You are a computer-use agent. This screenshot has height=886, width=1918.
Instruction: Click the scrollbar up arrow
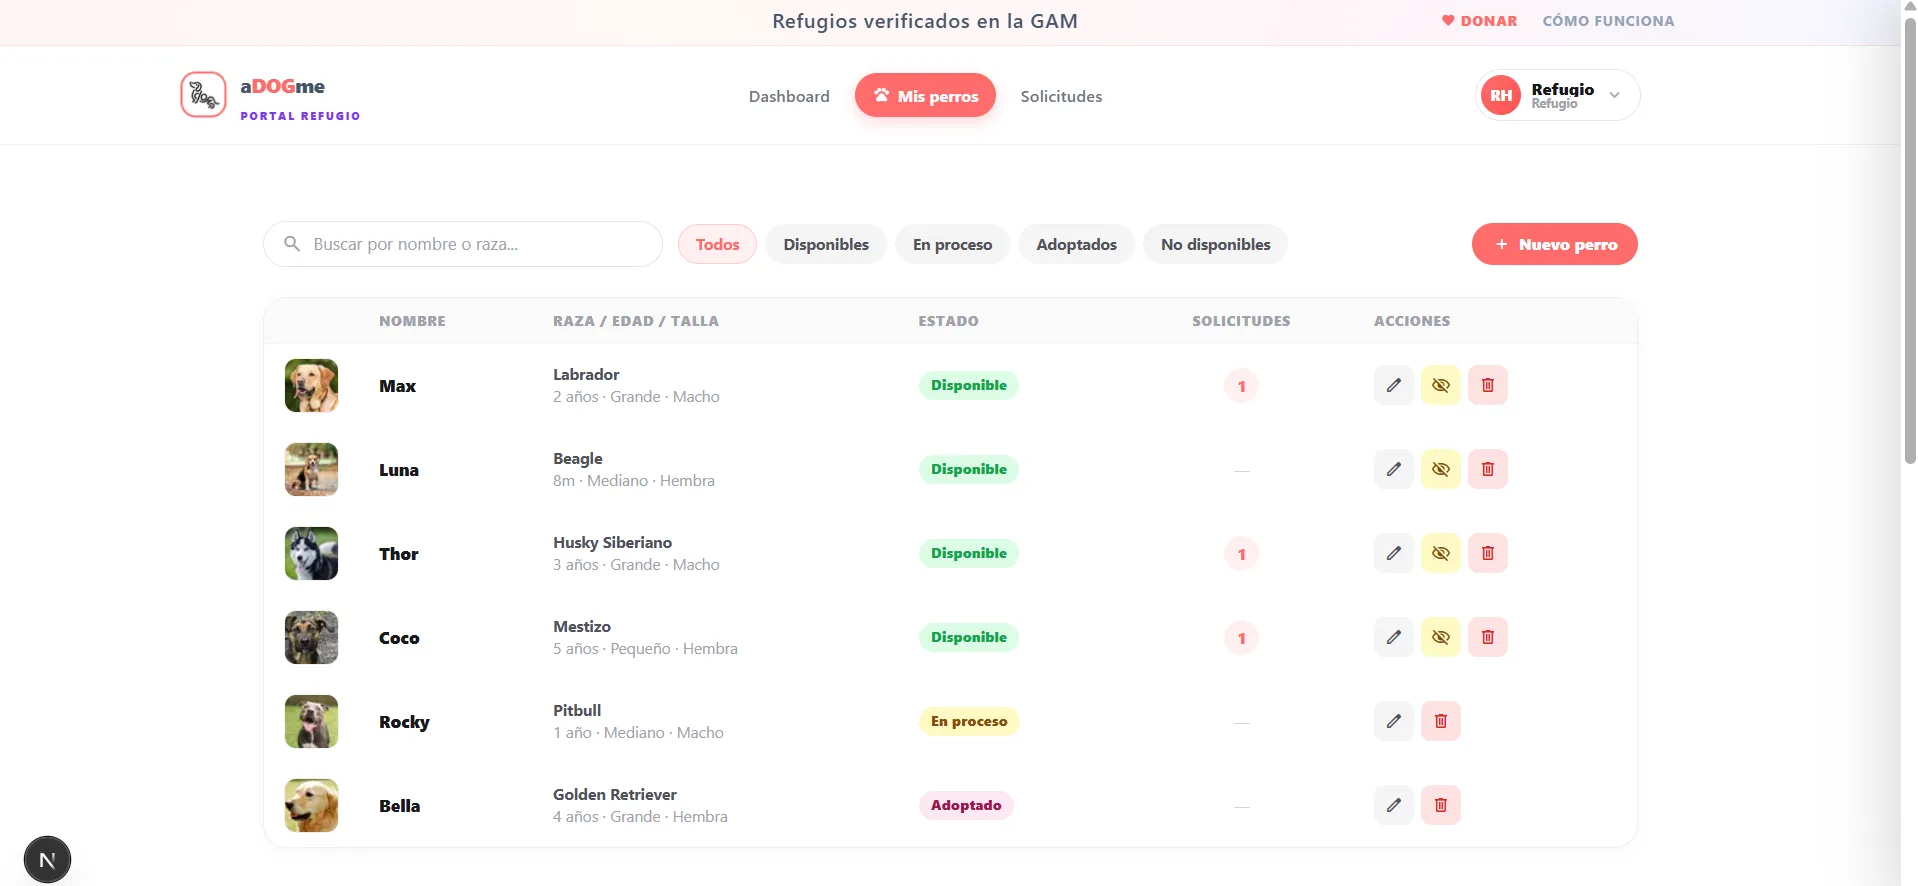tap(1909, 6)
